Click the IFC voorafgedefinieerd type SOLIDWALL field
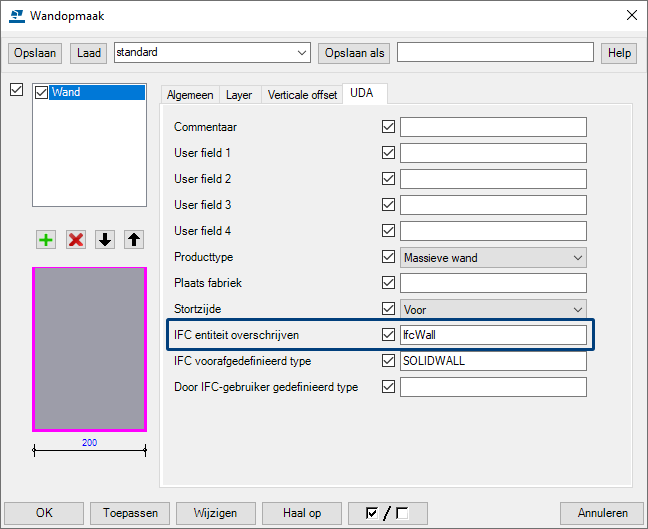648x529 pixels. (x=493, y=361)
